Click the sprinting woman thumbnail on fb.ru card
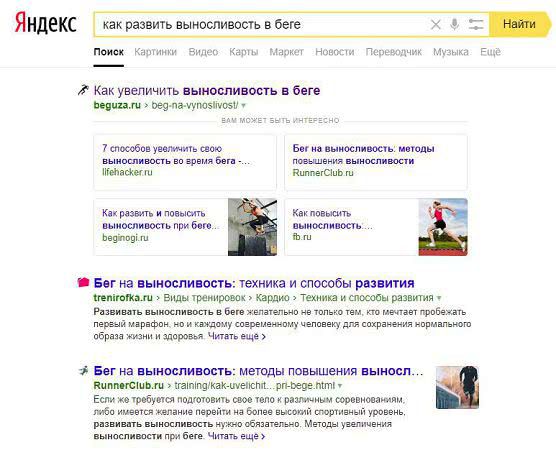556x450 pixels. point(443,227)
